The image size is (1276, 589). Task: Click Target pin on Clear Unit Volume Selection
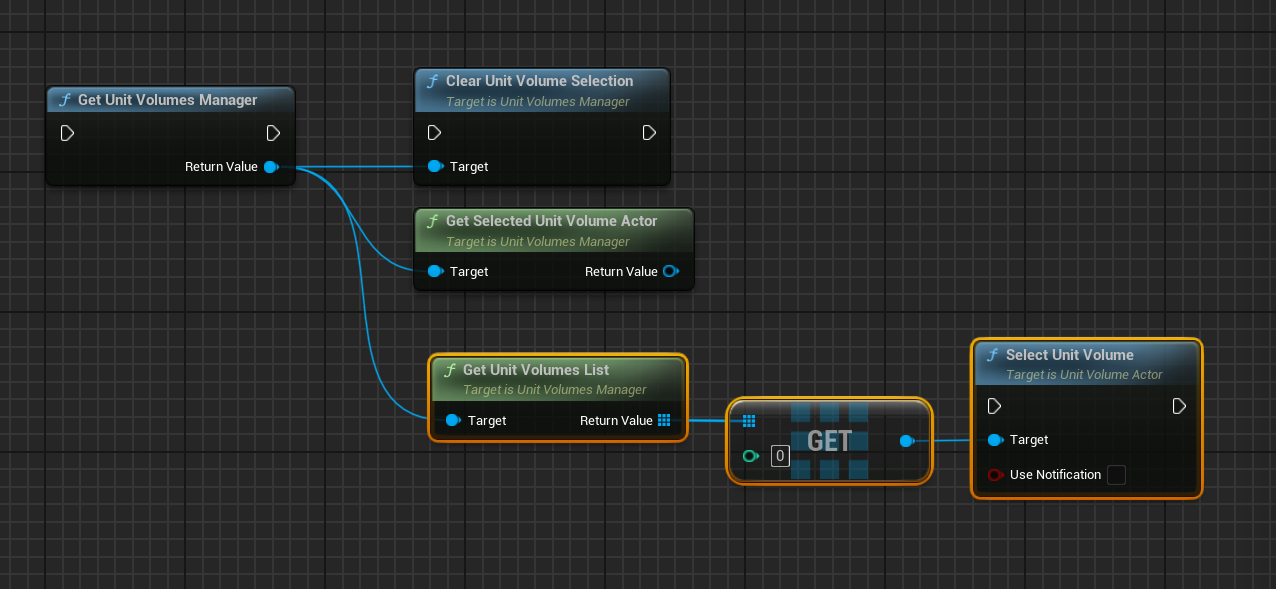pos(435,167)
